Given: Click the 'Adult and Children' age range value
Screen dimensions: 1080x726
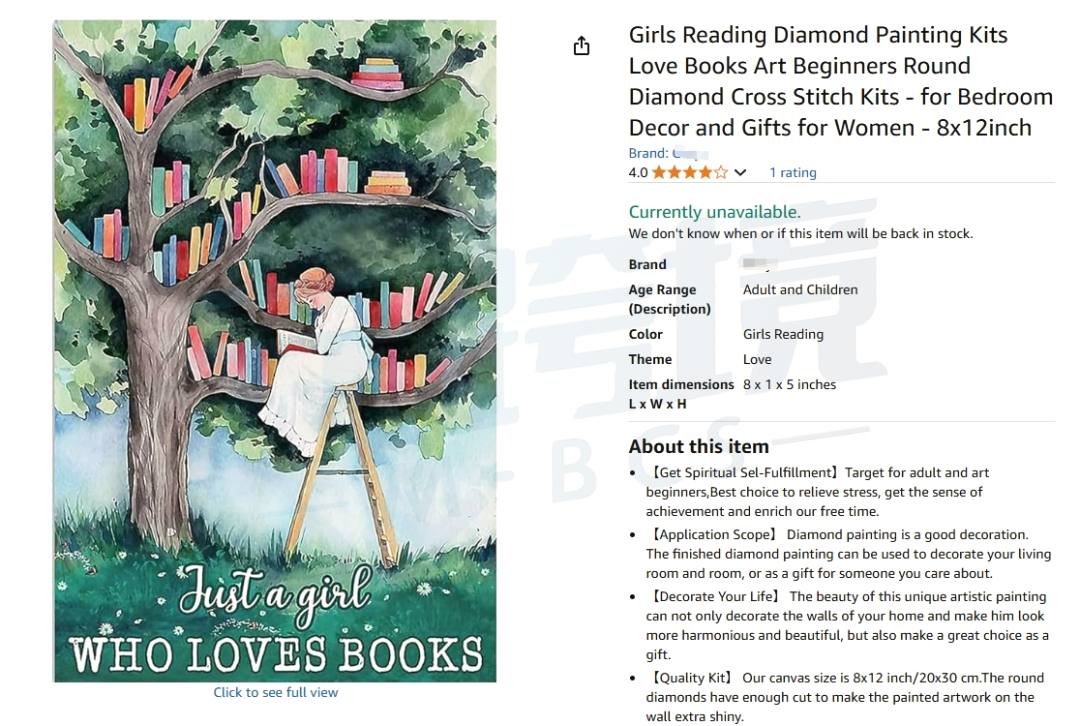Looking at the screenshot, I should 800,289.
